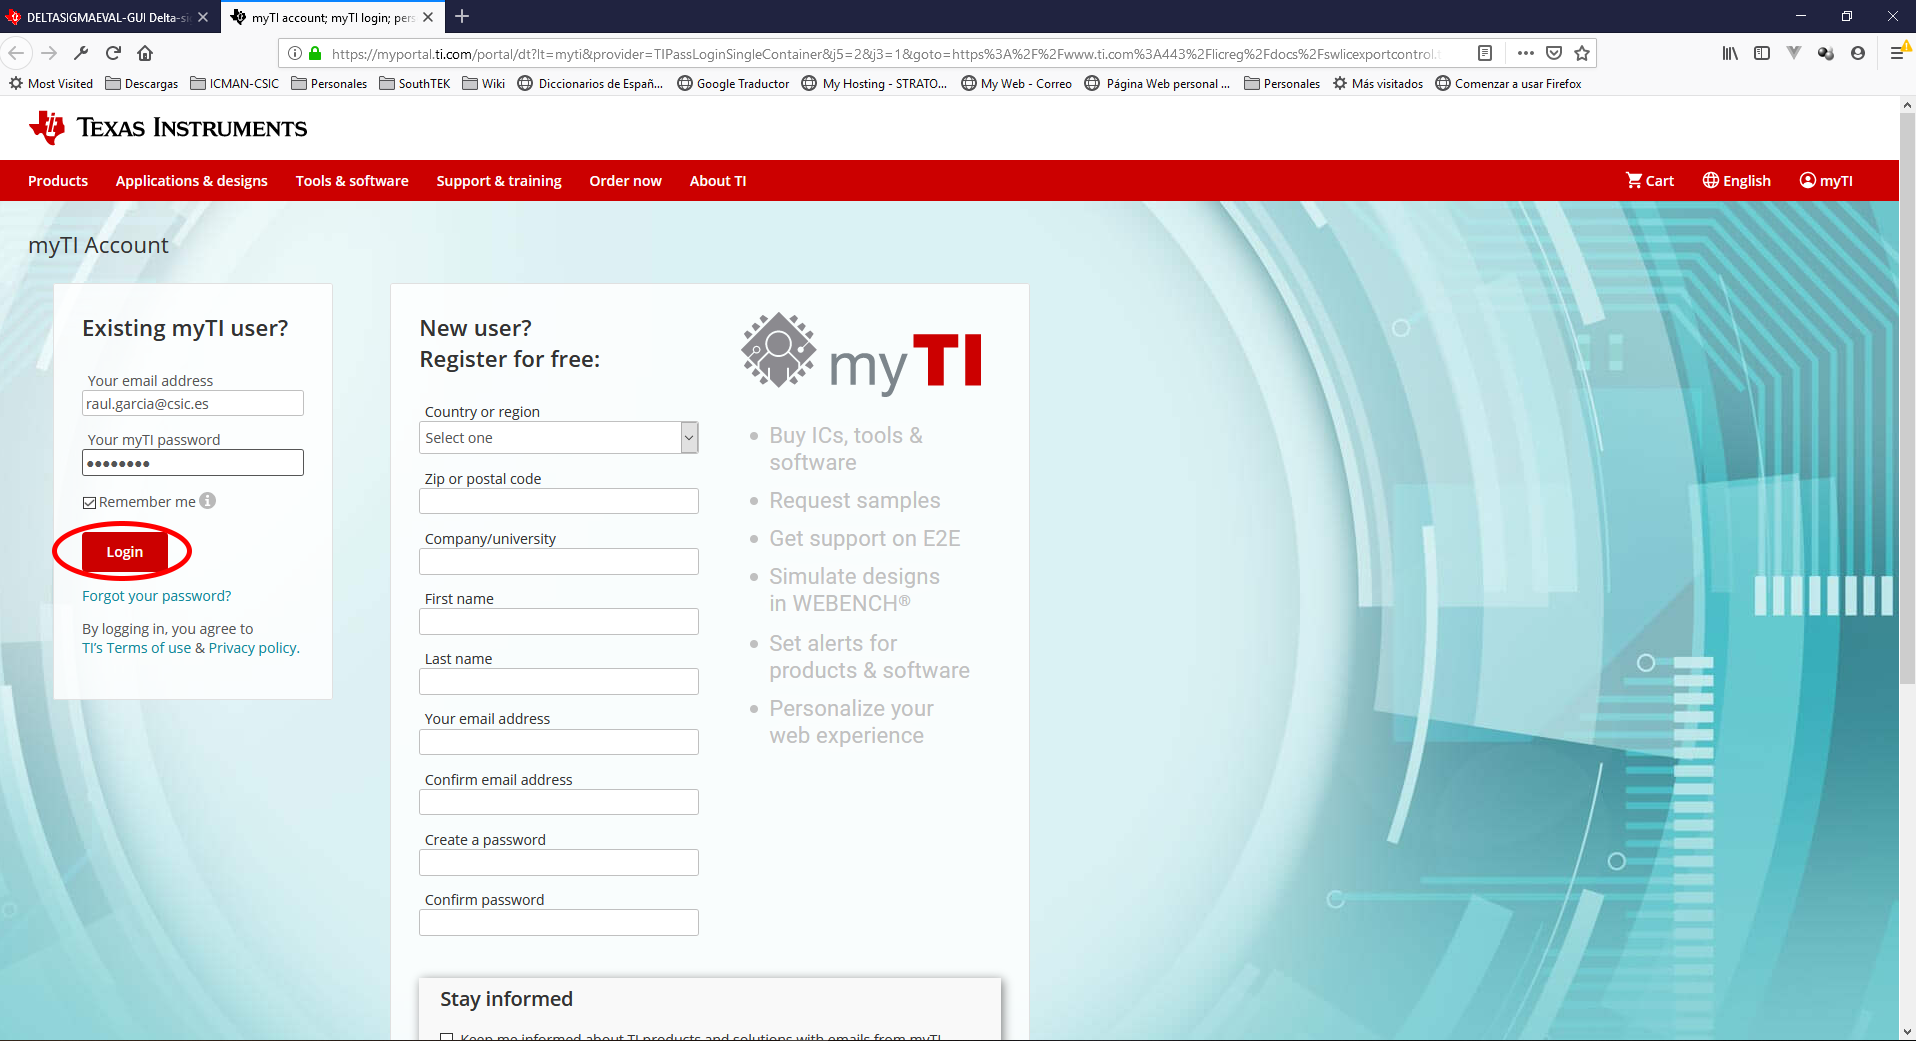Open Más visitados bookmark item
This screenshot has width=1916, height=1041.
[x=1378, y=83]
